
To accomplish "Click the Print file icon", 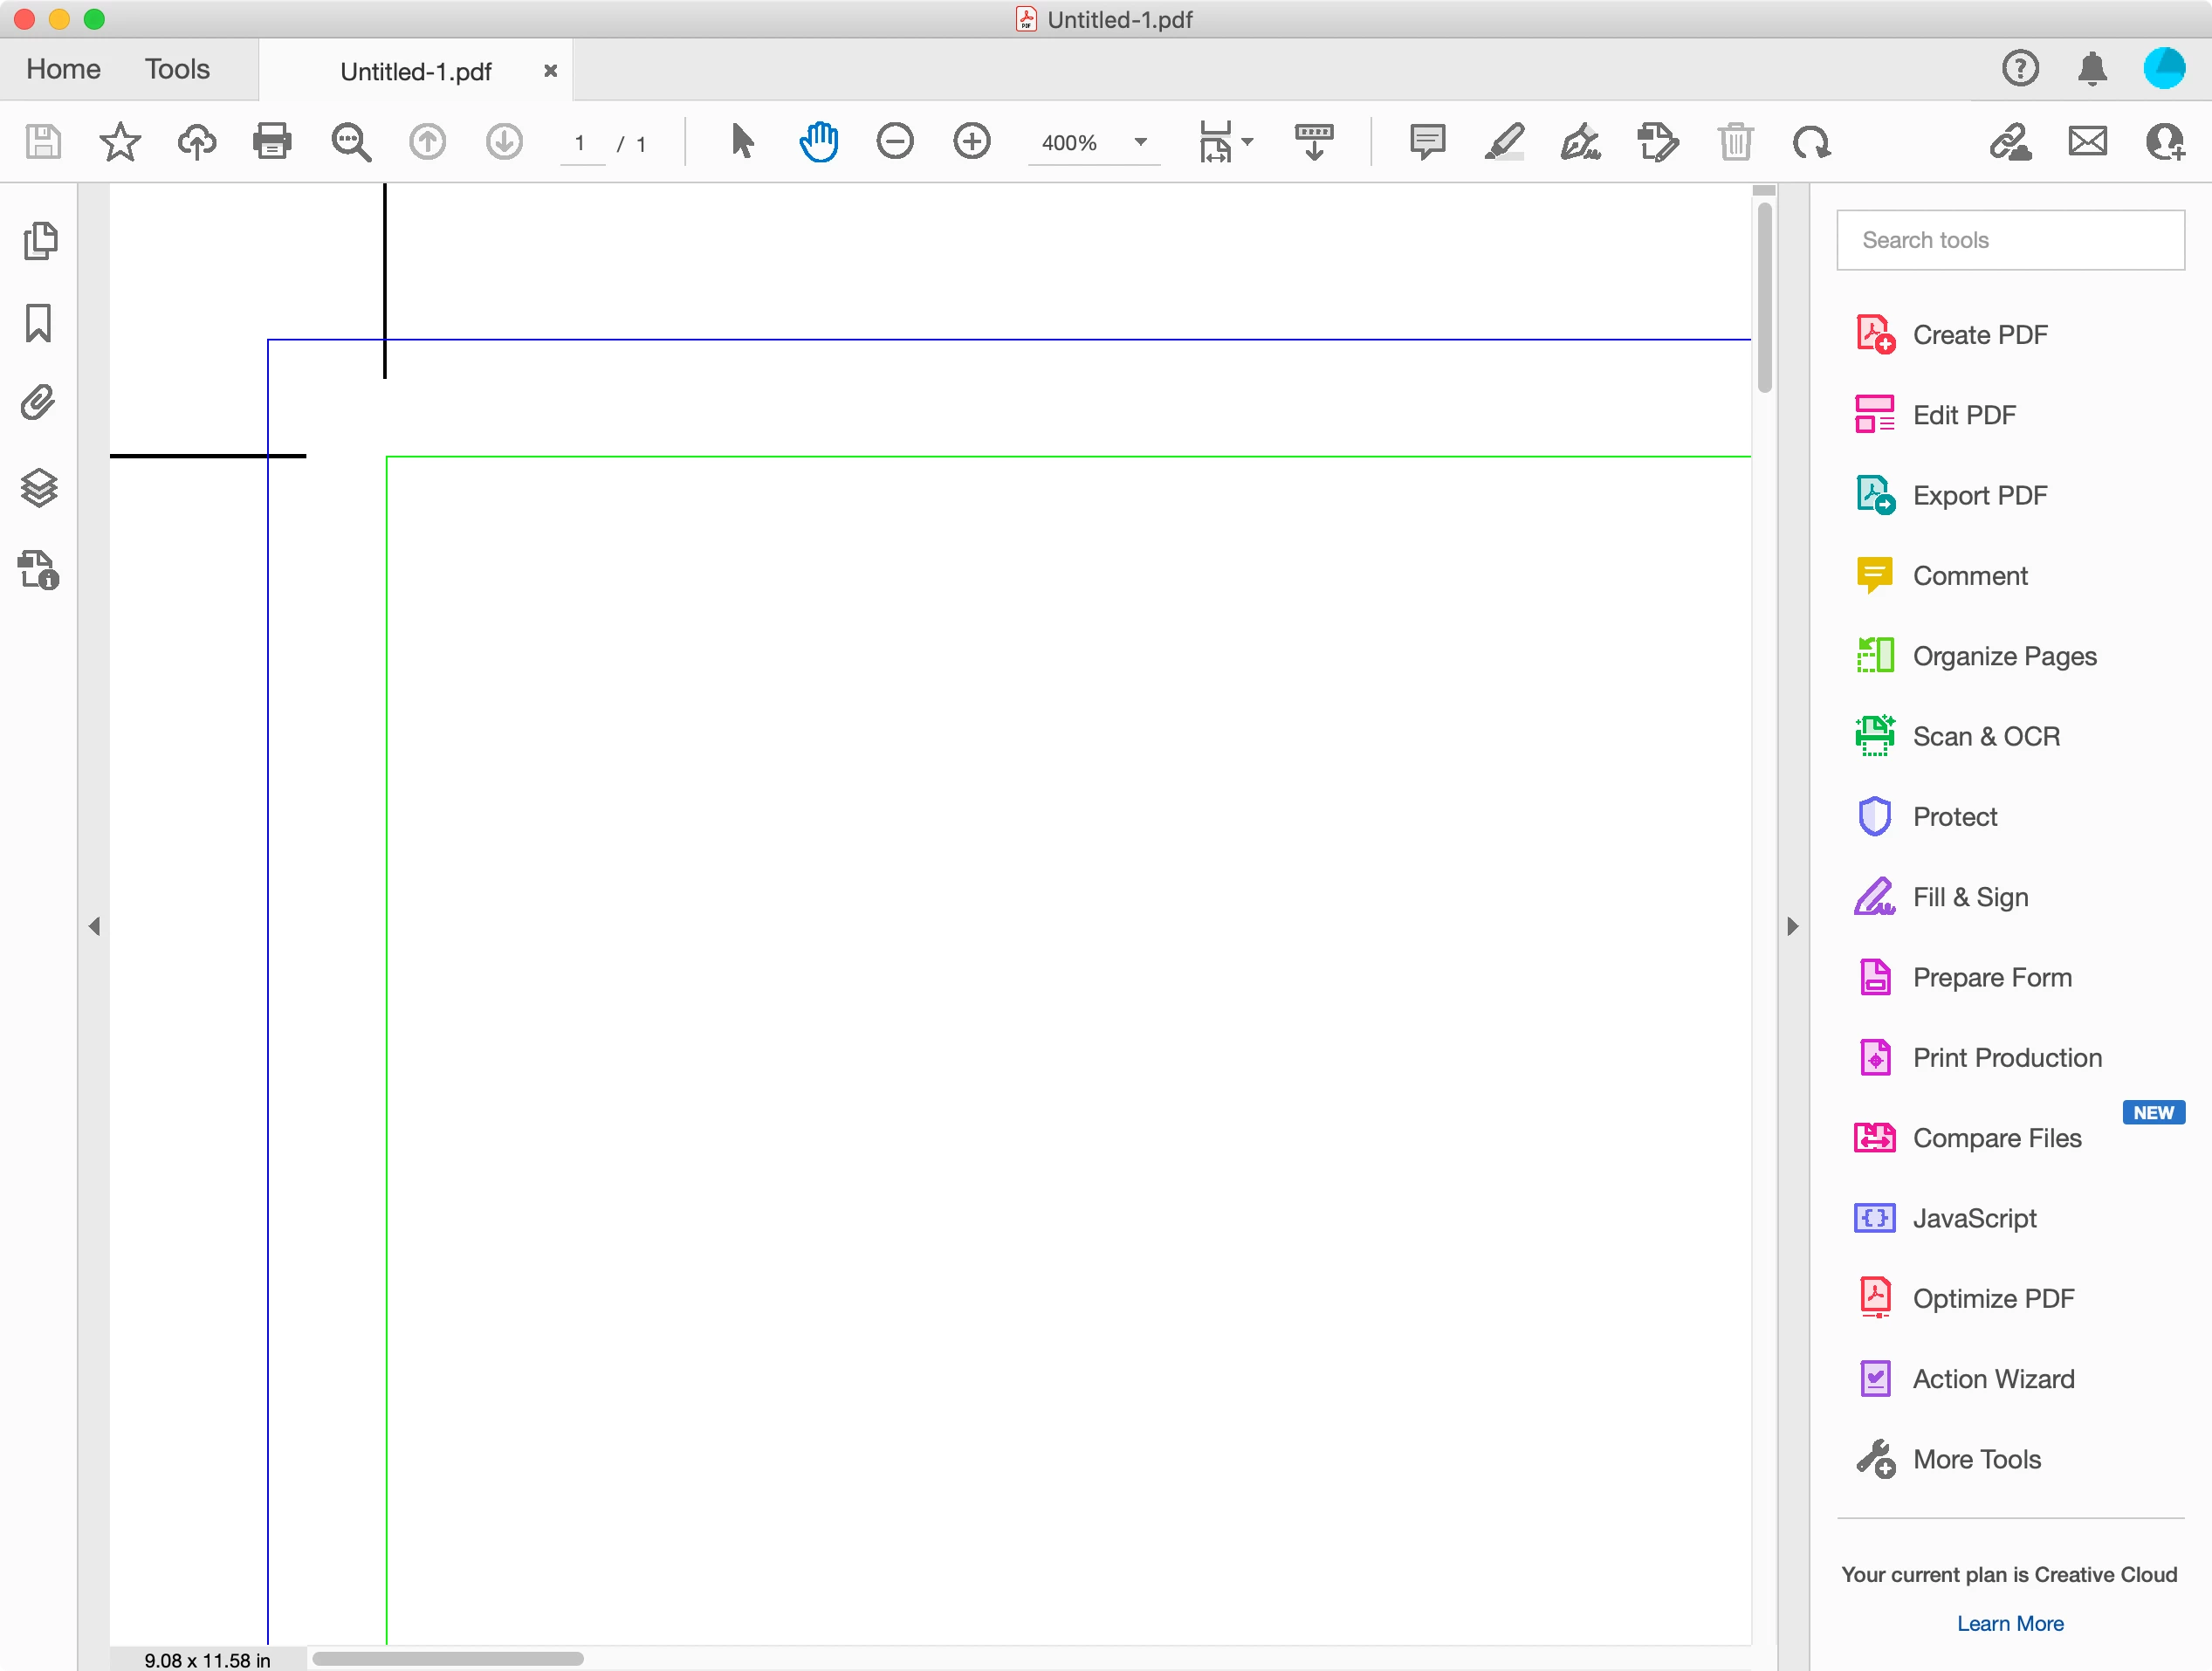I will [x=272, y=142].
